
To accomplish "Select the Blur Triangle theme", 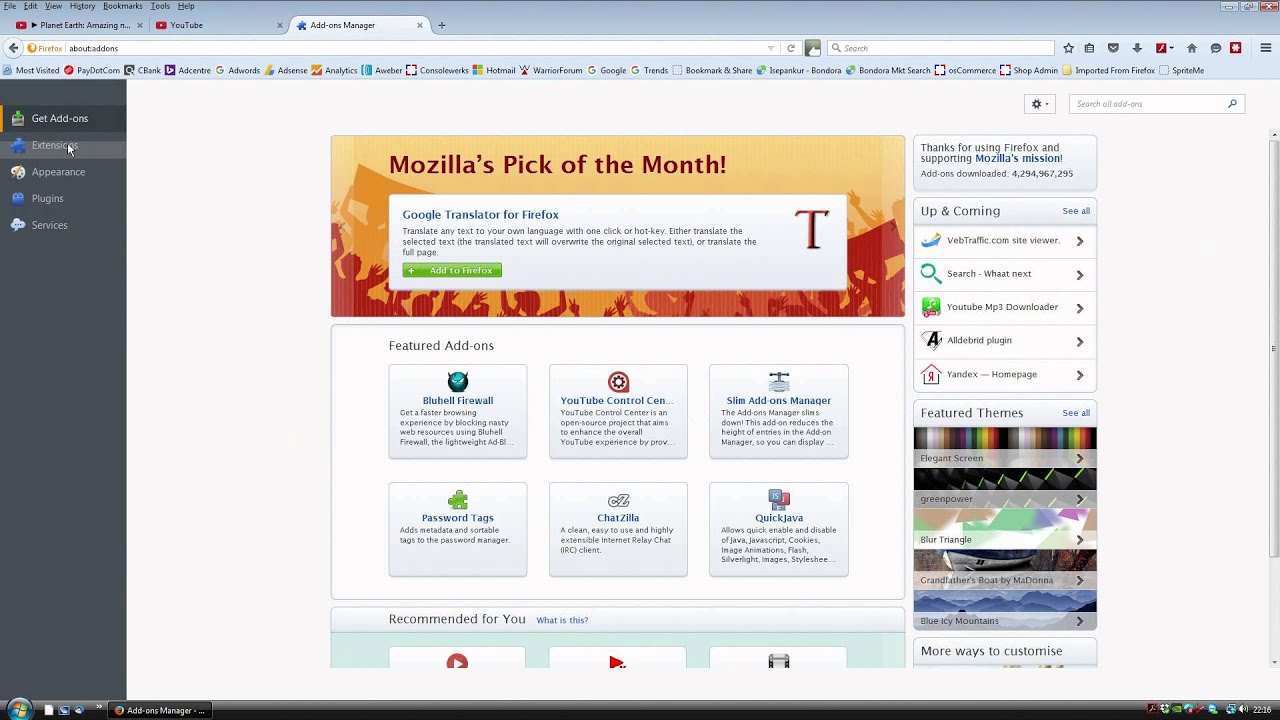I will coord(1005,529).
